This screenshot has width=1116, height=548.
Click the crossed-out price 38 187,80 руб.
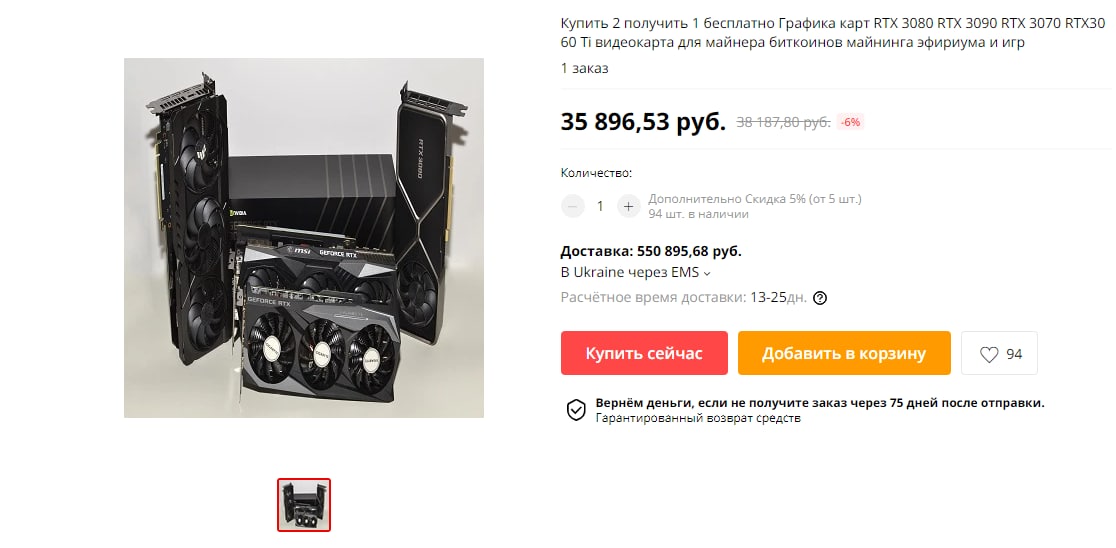pyautogui.click(x=783, y=122)
